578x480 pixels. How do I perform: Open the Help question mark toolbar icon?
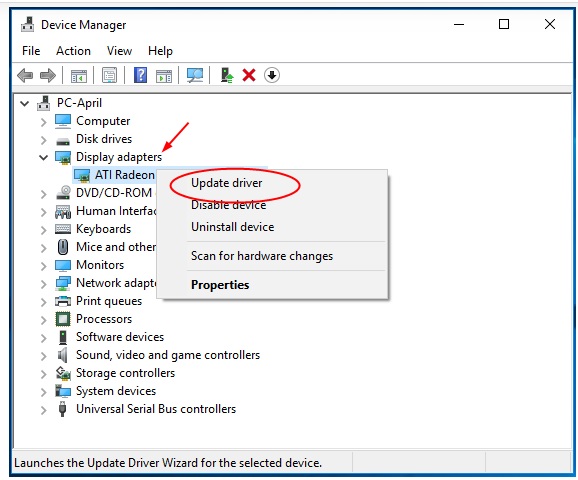click(140, 75)
